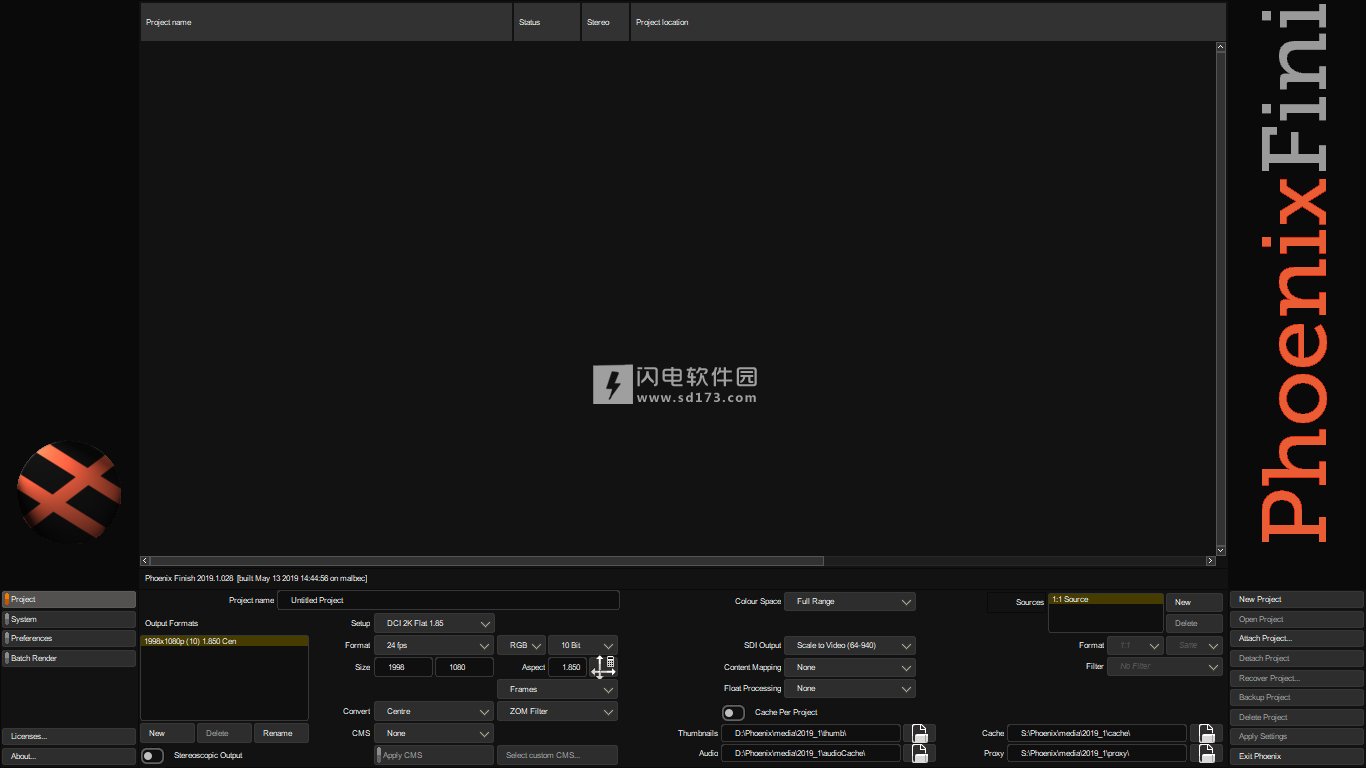Click the Size height field showing 1080
Image resolution: width=1366 pixels, height=768 pixels.
point(464,667)
